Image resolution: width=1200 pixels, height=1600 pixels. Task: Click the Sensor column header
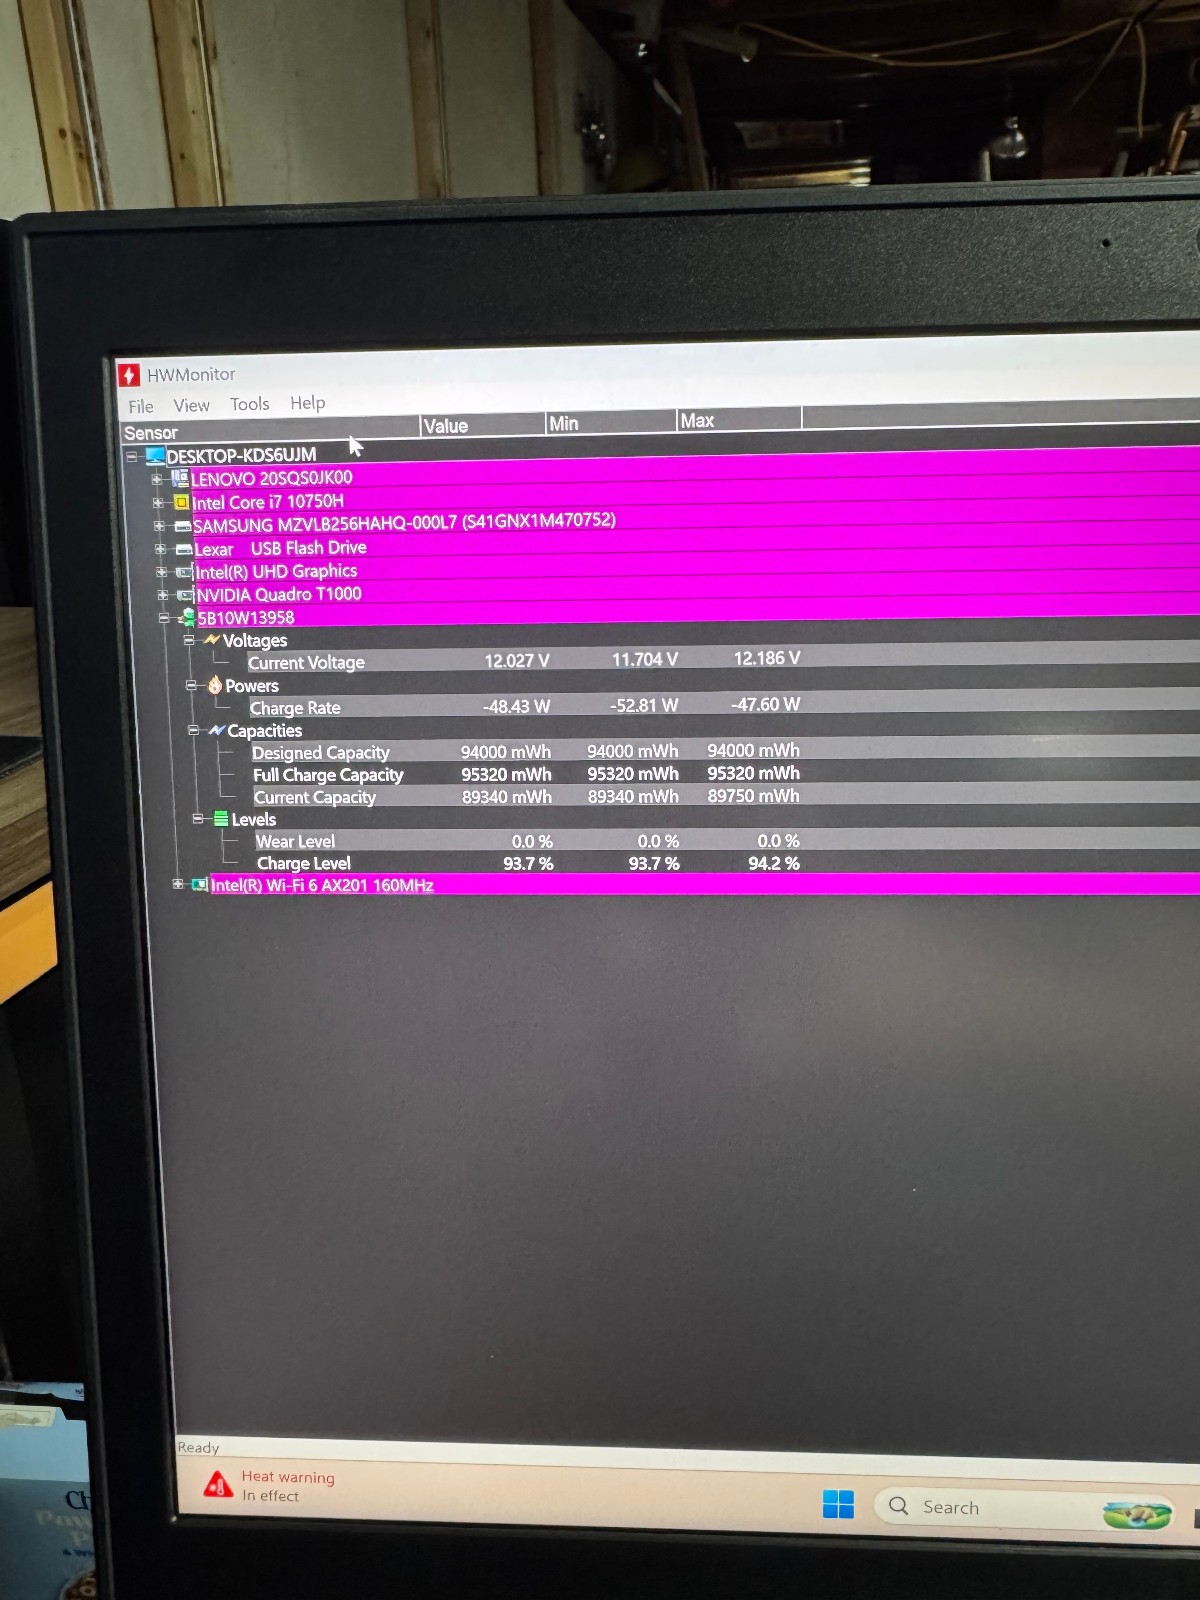(268, 430)
